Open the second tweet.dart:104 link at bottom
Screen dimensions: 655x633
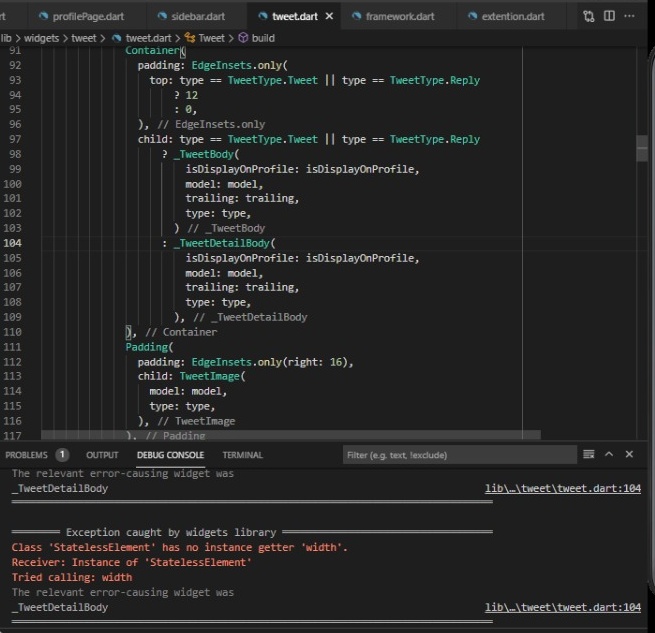click(x=563, y=607)
